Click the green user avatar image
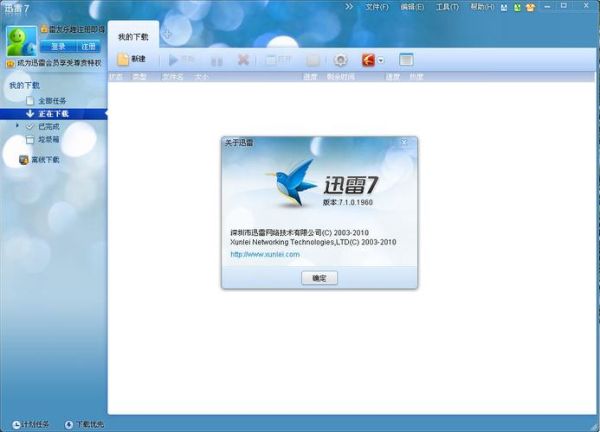The height and width of the screenshot is (432, 600). 20,39
